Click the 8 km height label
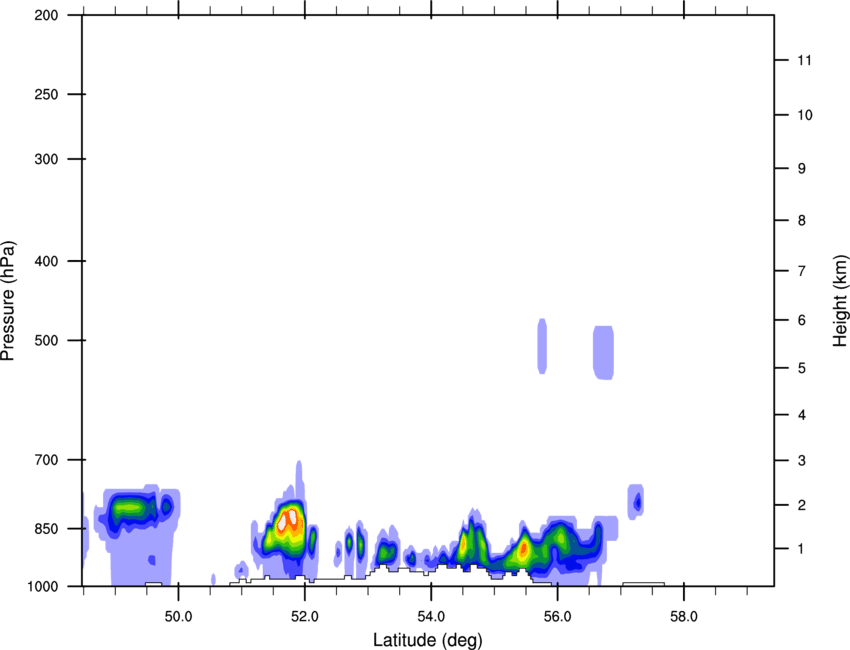Screen dimensions: 850x650 click(802, 221)
